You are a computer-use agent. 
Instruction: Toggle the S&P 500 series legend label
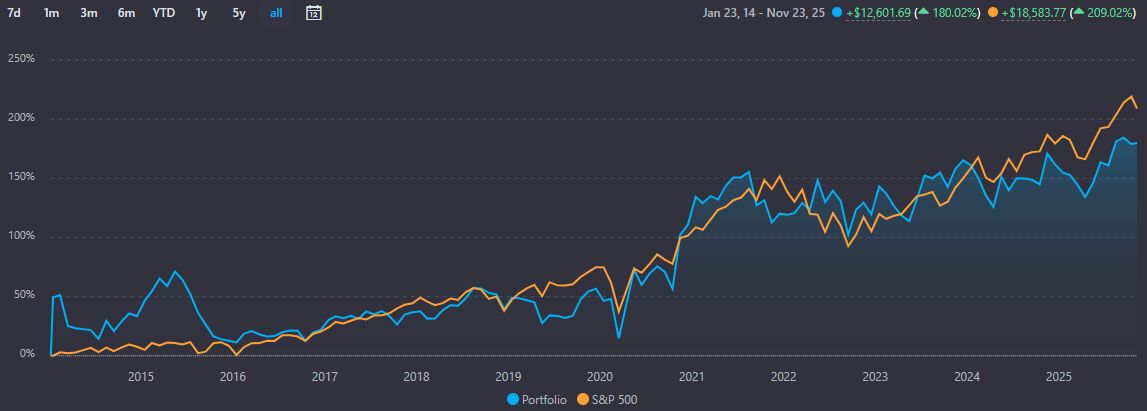click(x=614, y=399)
